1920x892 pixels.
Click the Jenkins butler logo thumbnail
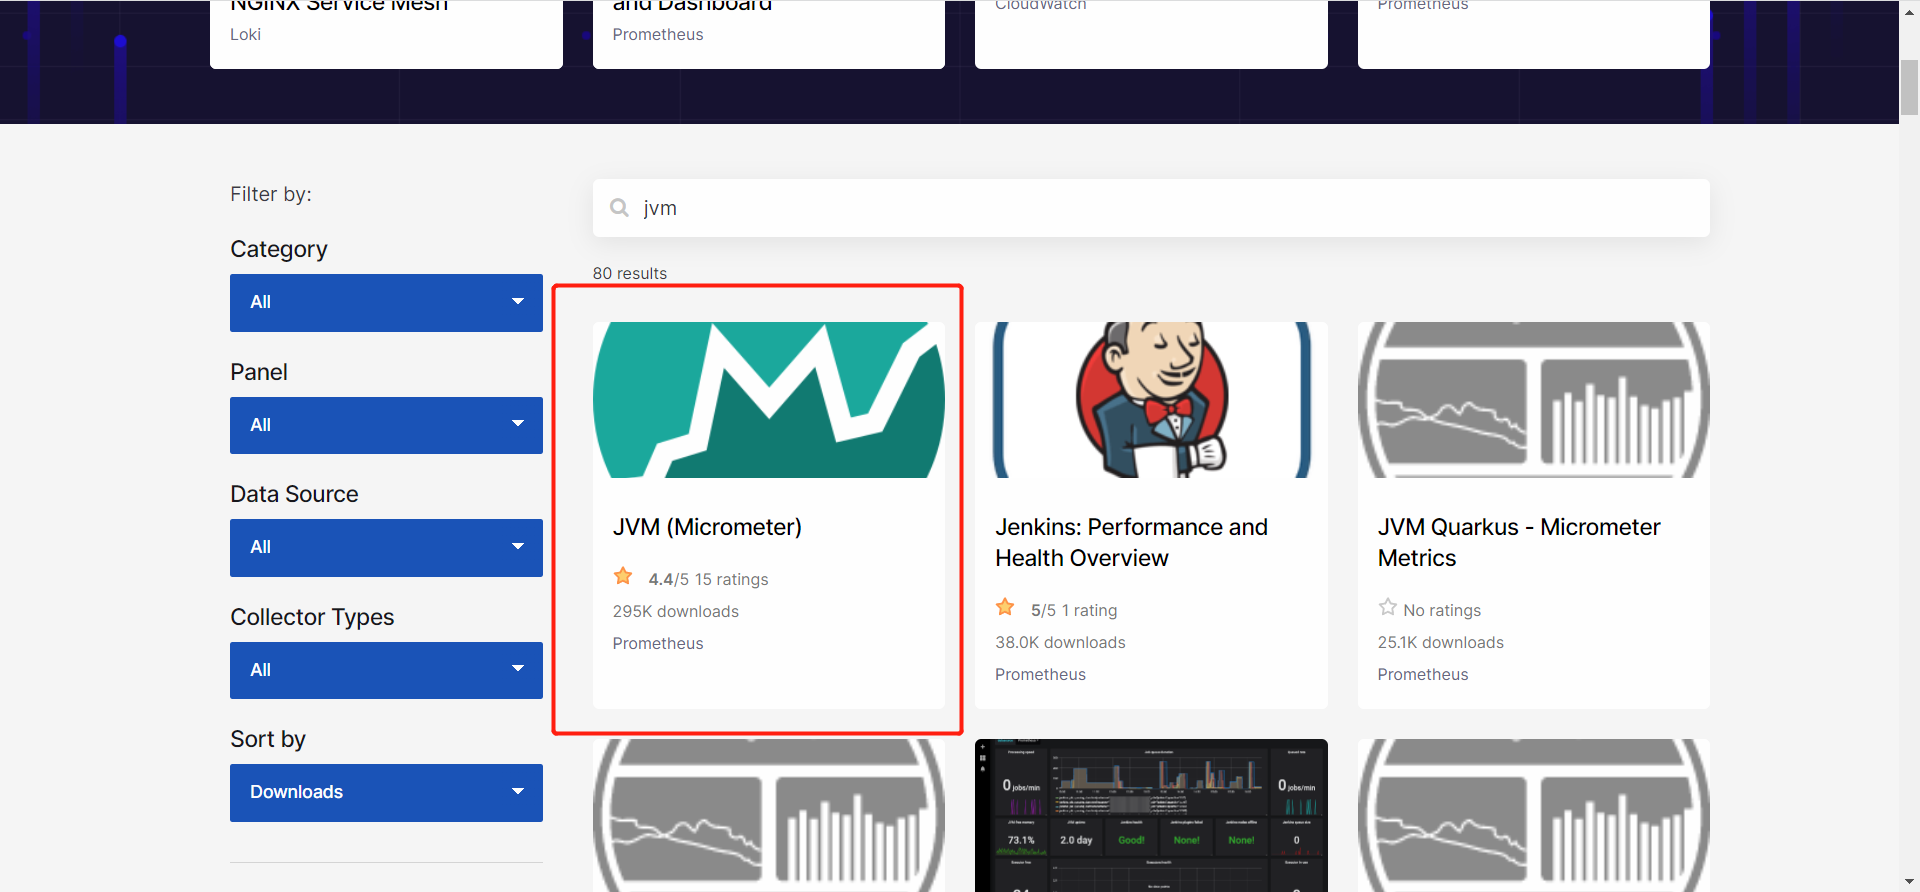1151,400
